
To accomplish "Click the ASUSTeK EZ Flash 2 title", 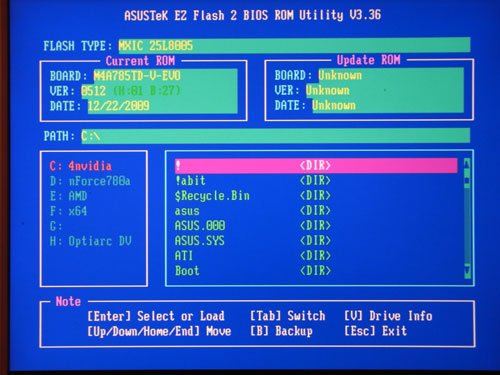I will (x=253, y=15).
